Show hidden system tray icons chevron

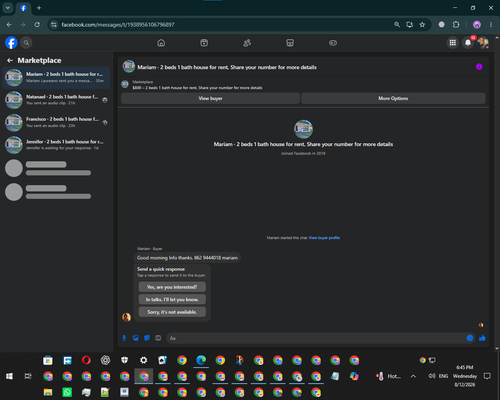(x=413, y=376)
